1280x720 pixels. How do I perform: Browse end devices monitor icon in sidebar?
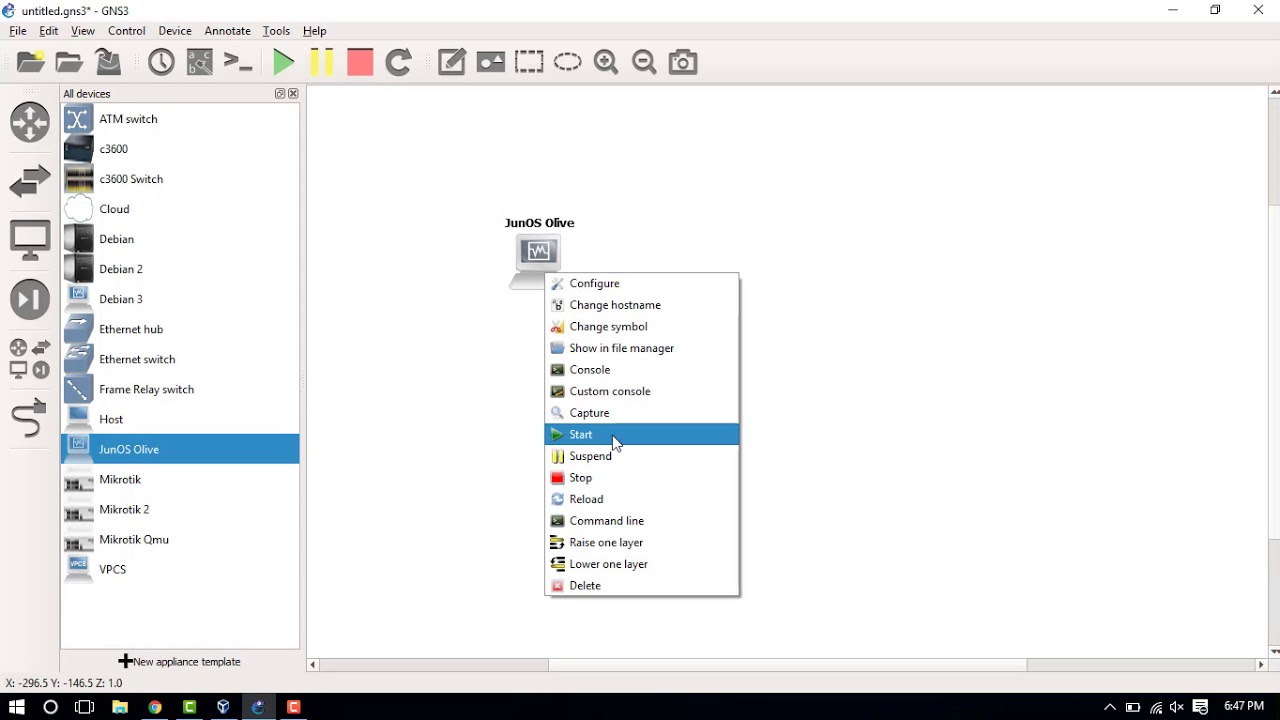30,239
